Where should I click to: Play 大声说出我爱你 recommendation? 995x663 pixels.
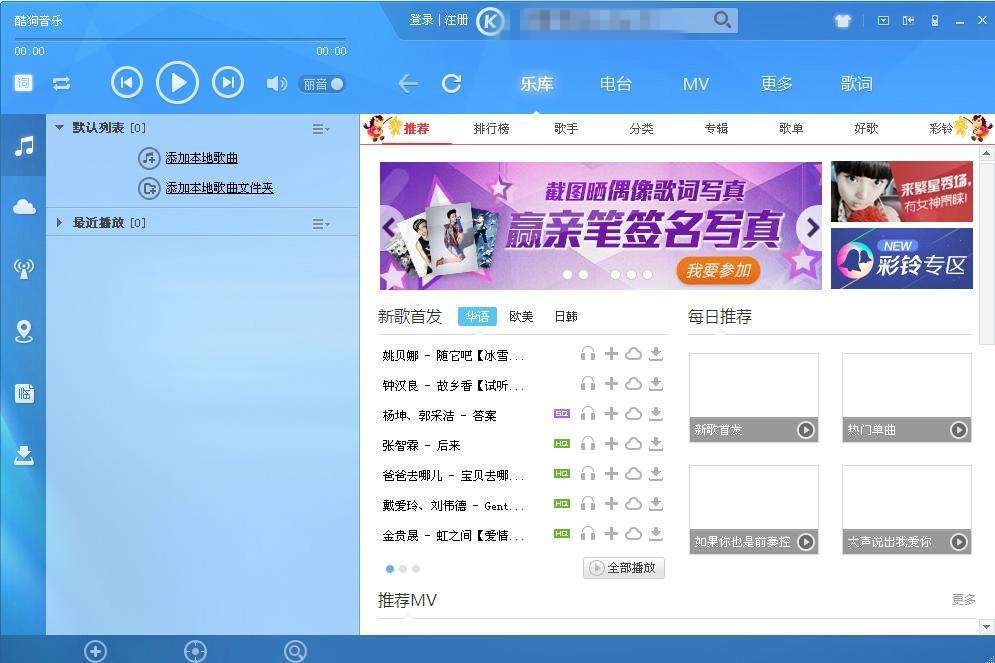[959, 542]
